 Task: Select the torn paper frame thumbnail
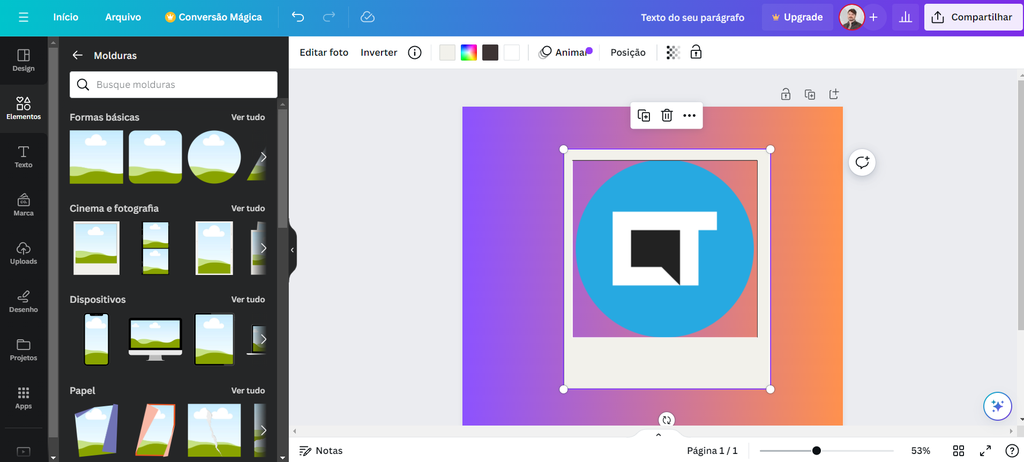214,430
